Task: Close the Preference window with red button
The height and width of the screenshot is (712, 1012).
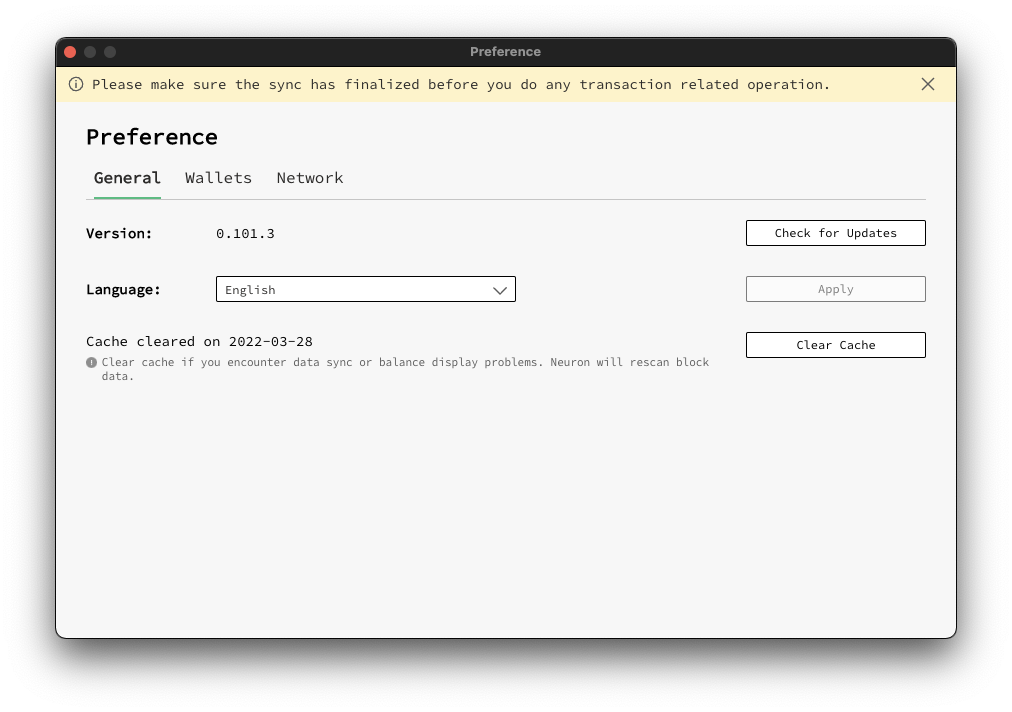Action: pyautogui.click(x=70, y=52)
